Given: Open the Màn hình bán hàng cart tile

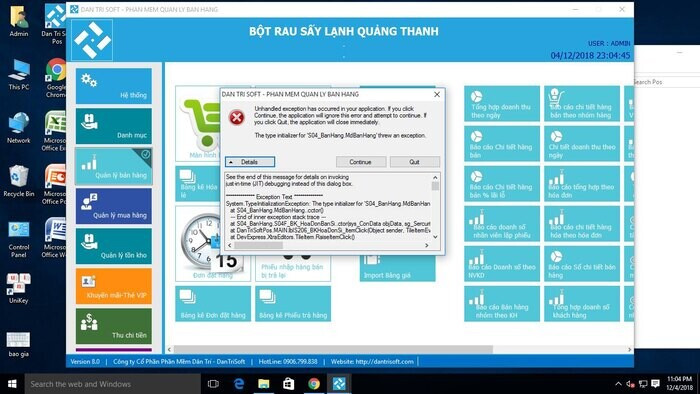Looking at the screenshot, I should (197, 125).
